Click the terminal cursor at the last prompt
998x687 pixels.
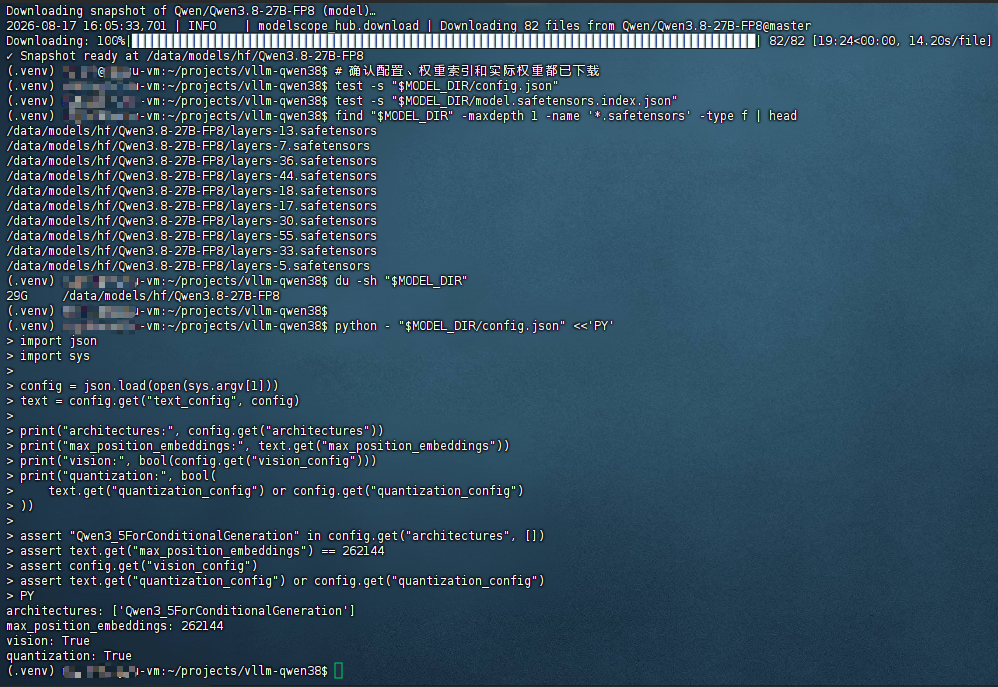(339, 670)
